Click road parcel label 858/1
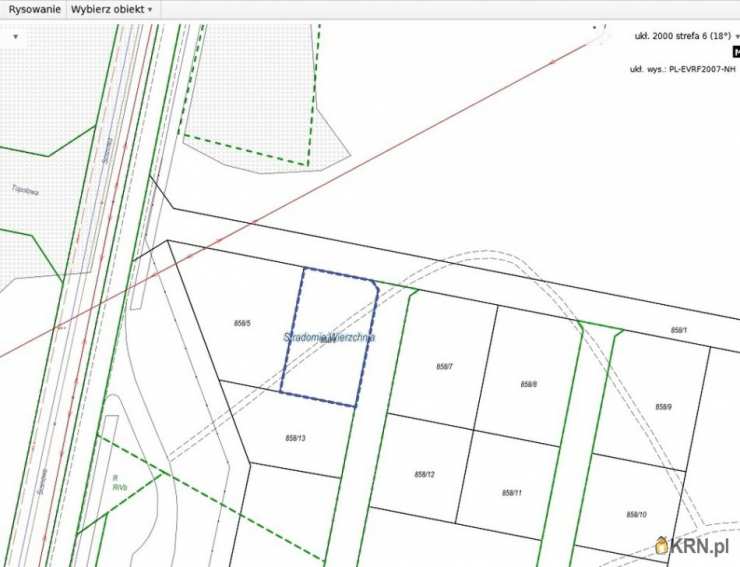Screen dimensions: 740x567 pos(678,330)
